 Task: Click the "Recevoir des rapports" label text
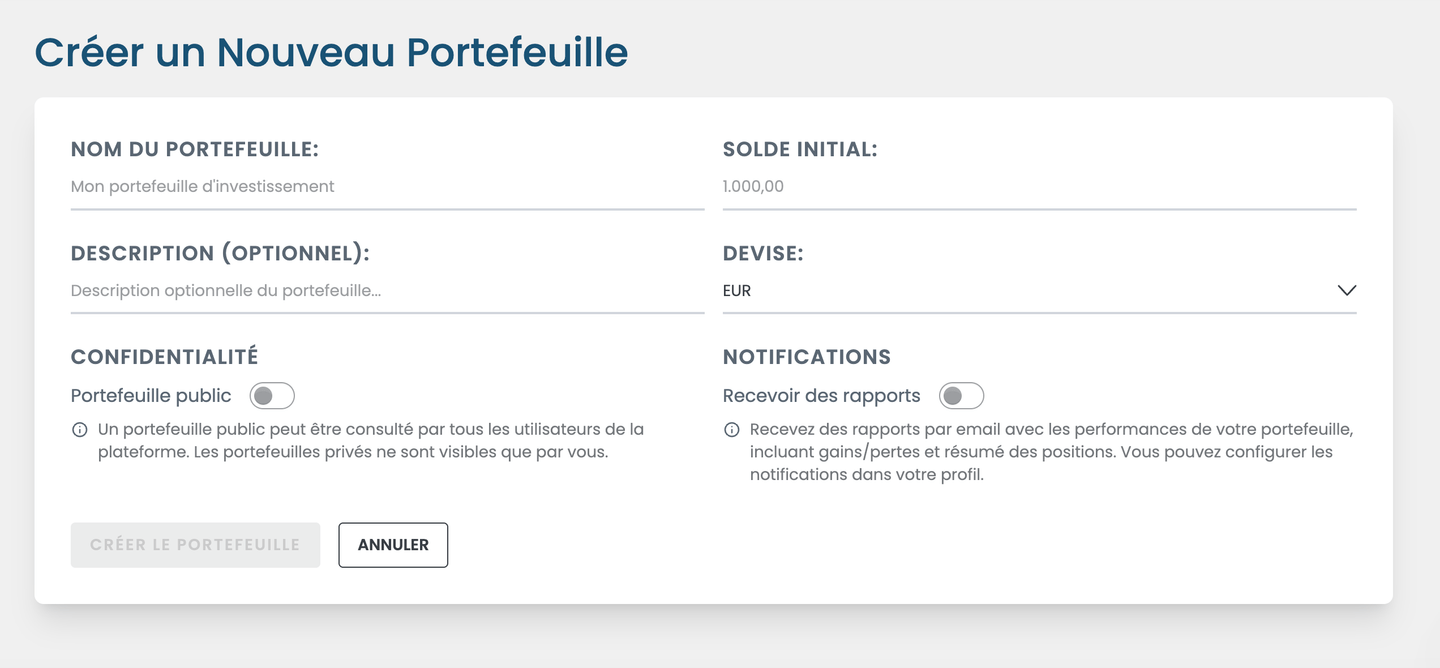point(821,396)
